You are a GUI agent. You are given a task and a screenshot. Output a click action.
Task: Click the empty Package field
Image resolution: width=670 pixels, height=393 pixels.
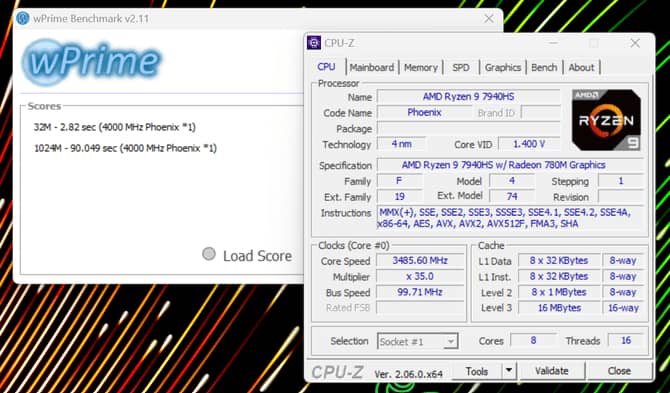468,129
